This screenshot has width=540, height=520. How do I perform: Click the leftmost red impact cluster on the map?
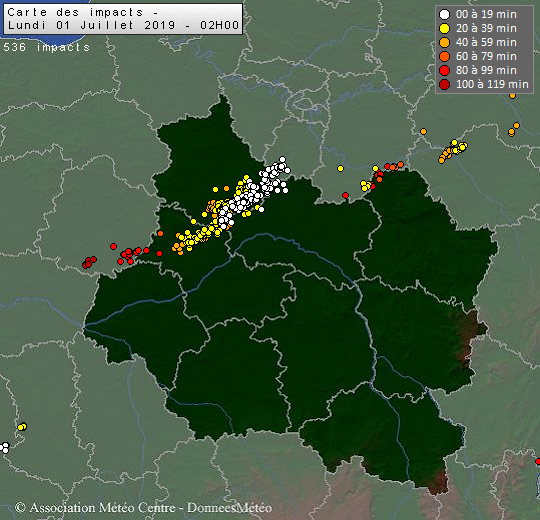89,262
